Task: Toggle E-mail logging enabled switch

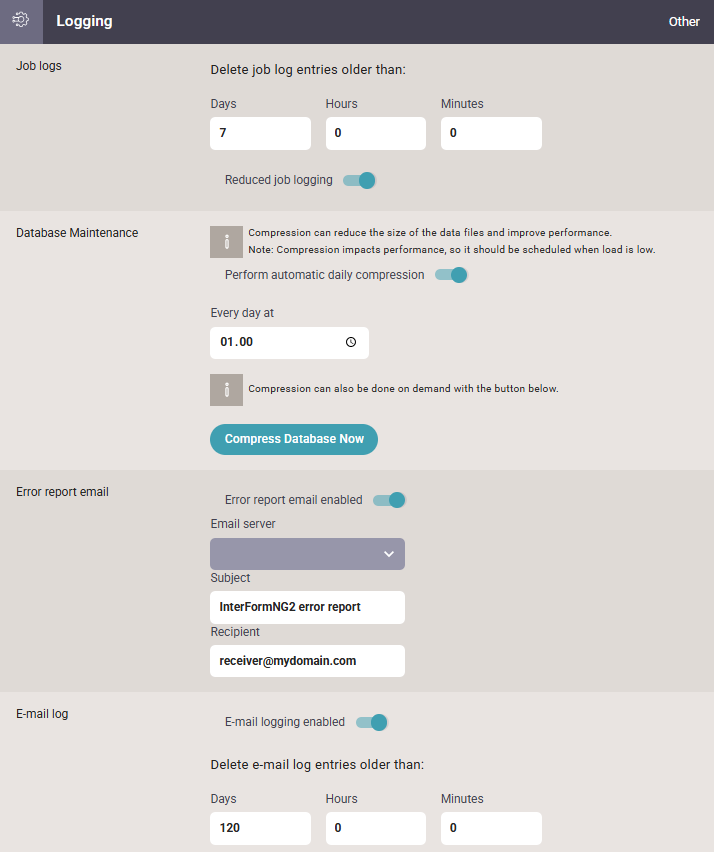Action: point(372,722)
